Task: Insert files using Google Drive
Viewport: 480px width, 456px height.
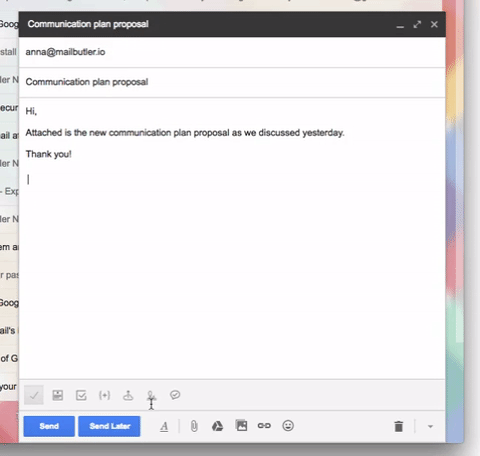Action: tap(217, 426)
